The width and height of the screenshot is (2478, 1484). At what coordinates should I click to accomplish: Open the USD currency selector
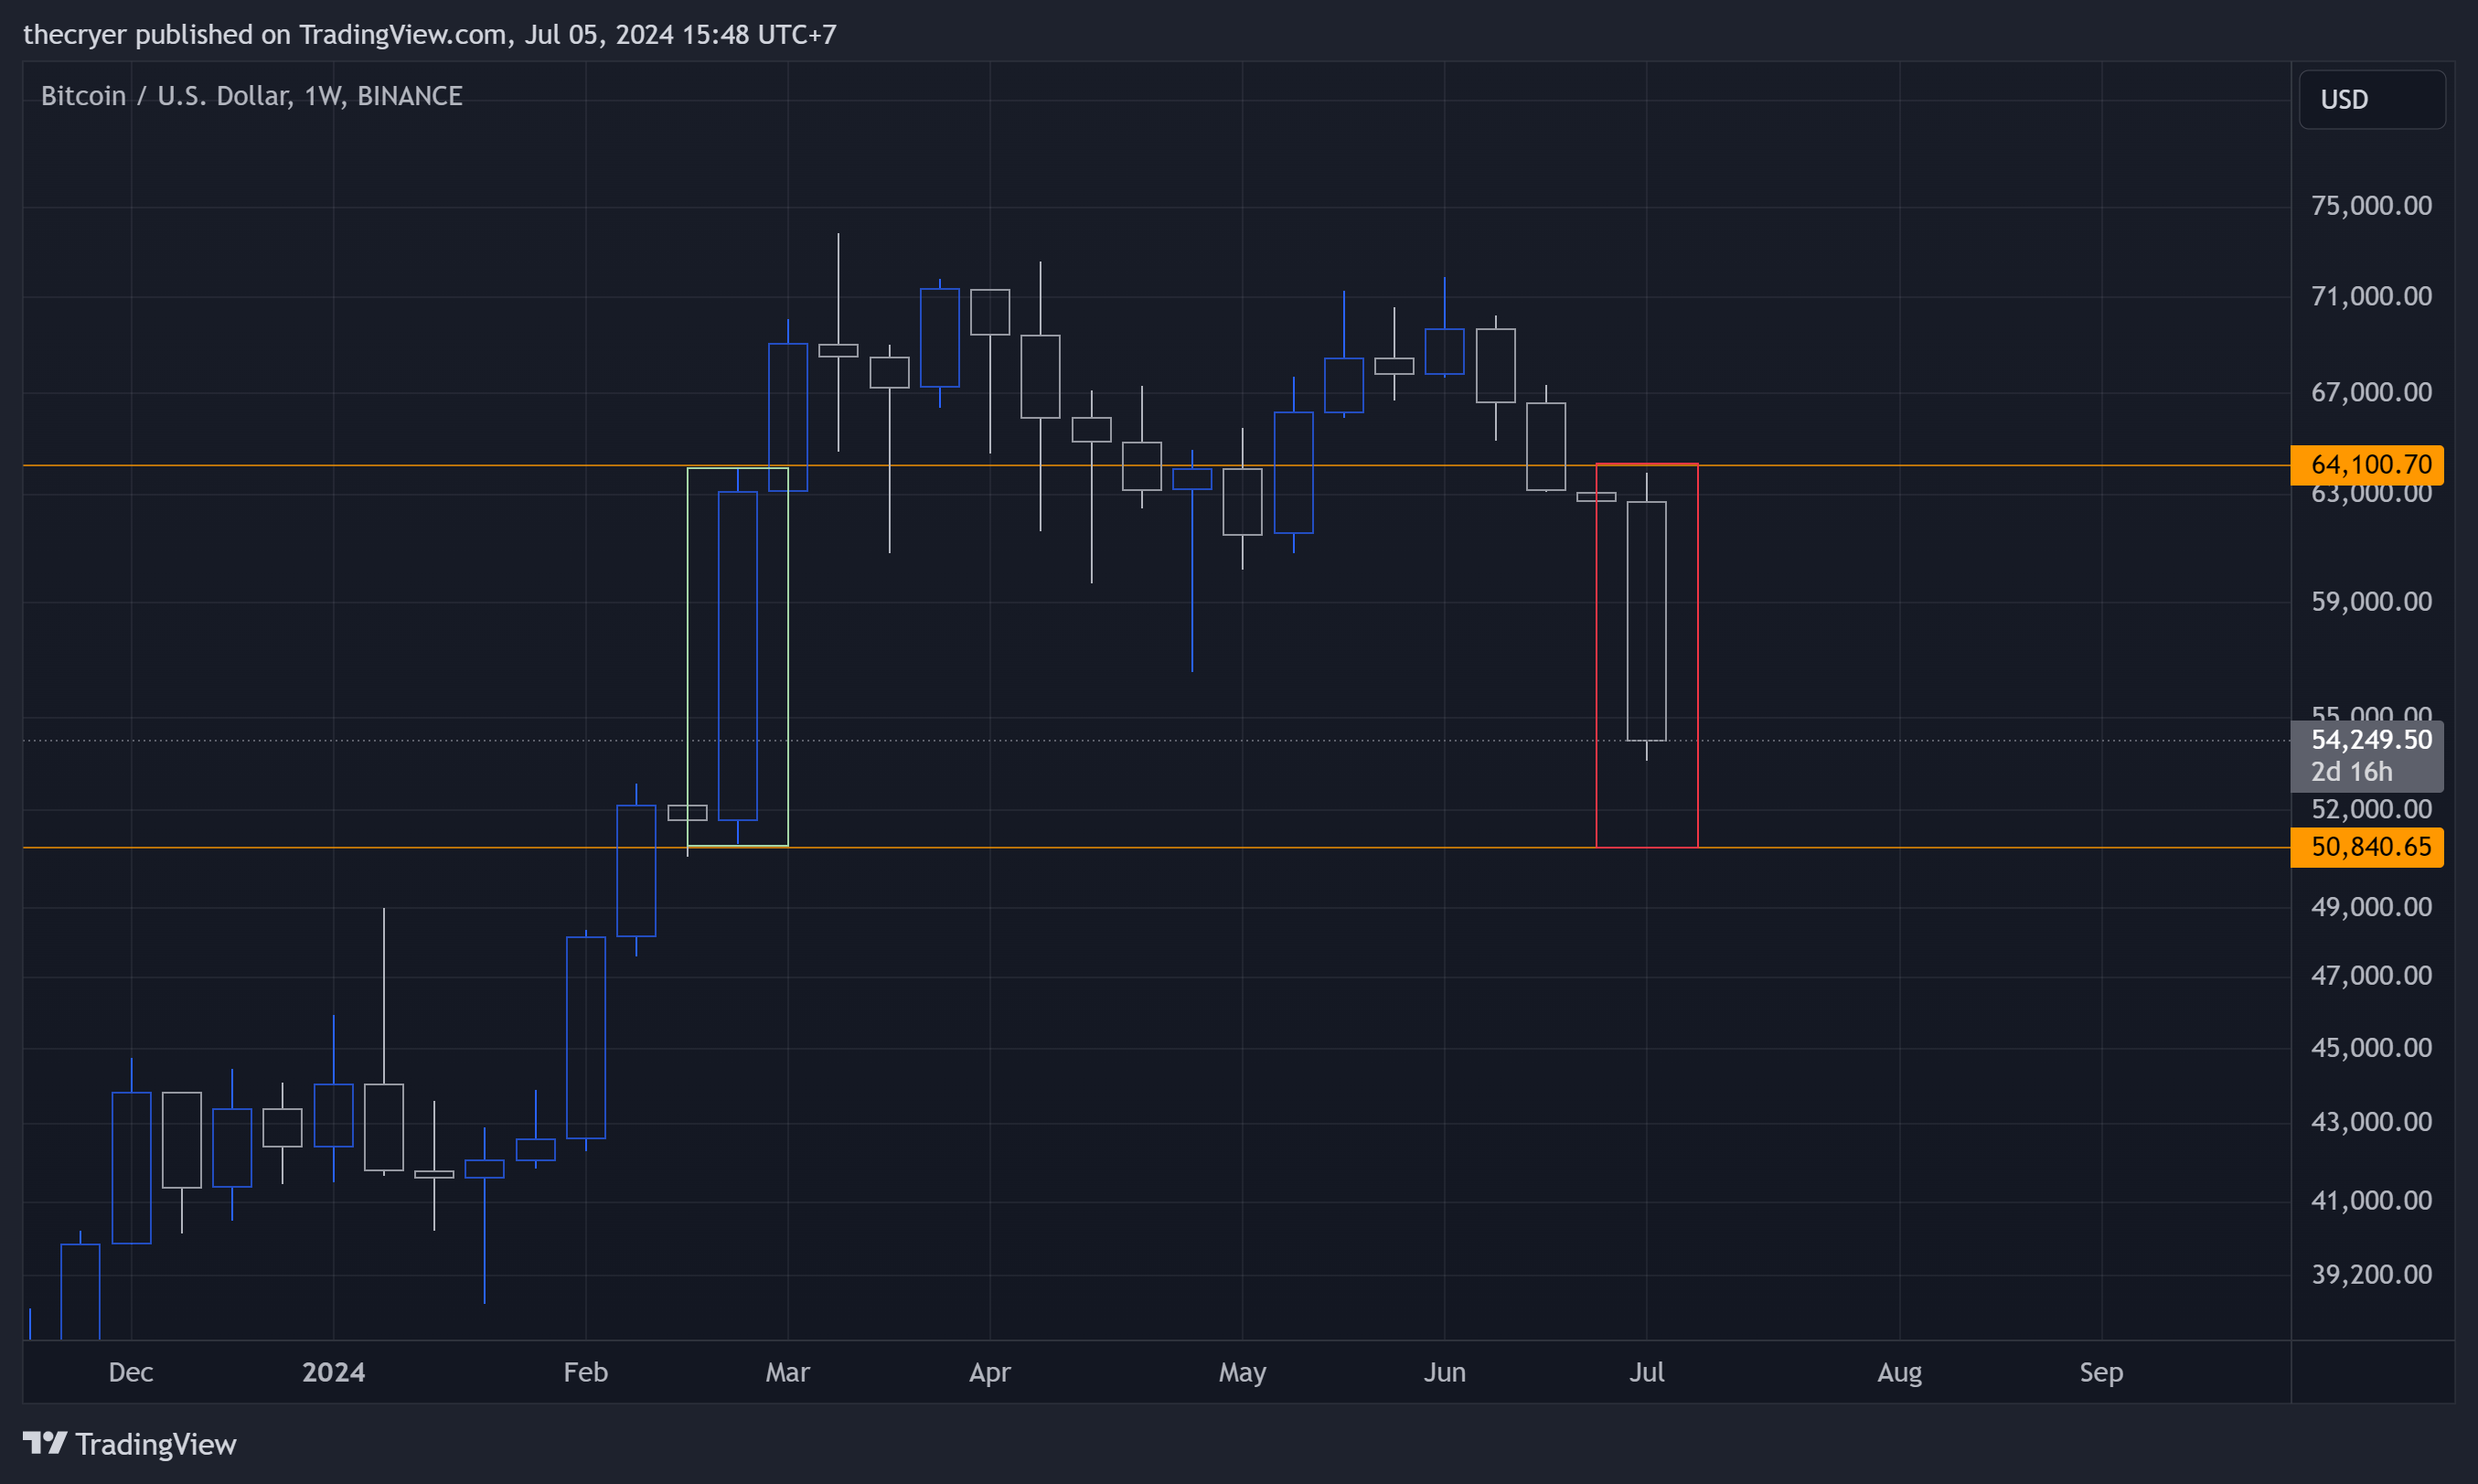(2372, 100)
